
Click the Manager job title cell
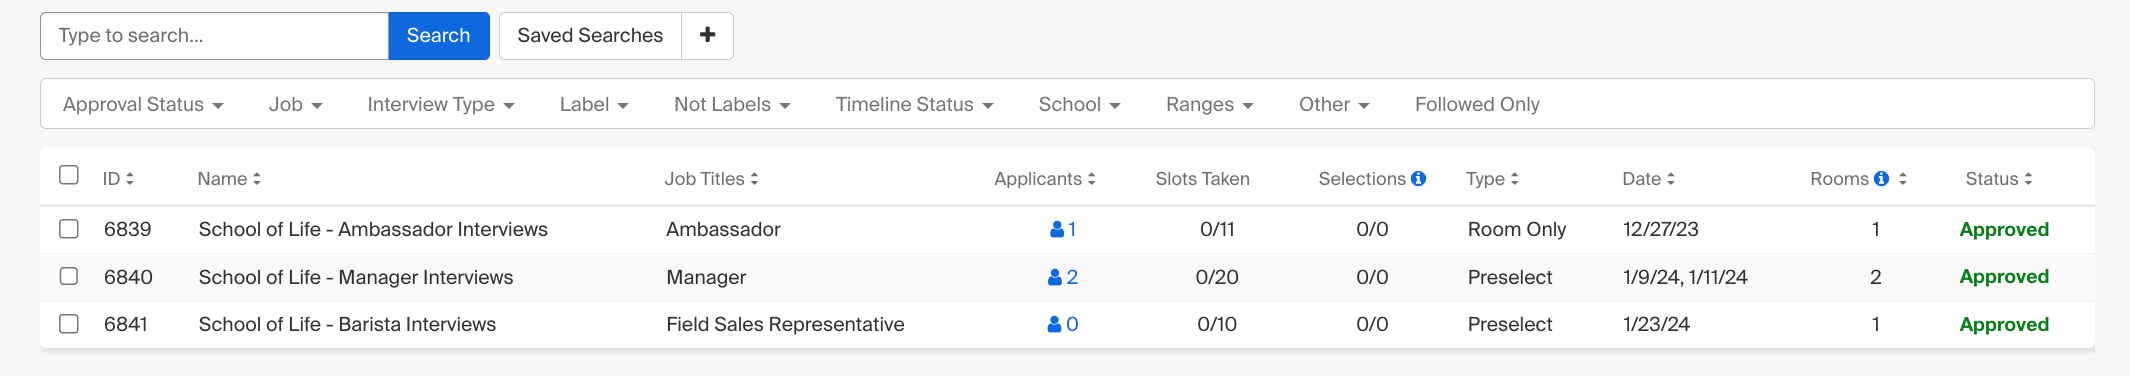pyautogui.click(x=706, y=277)
